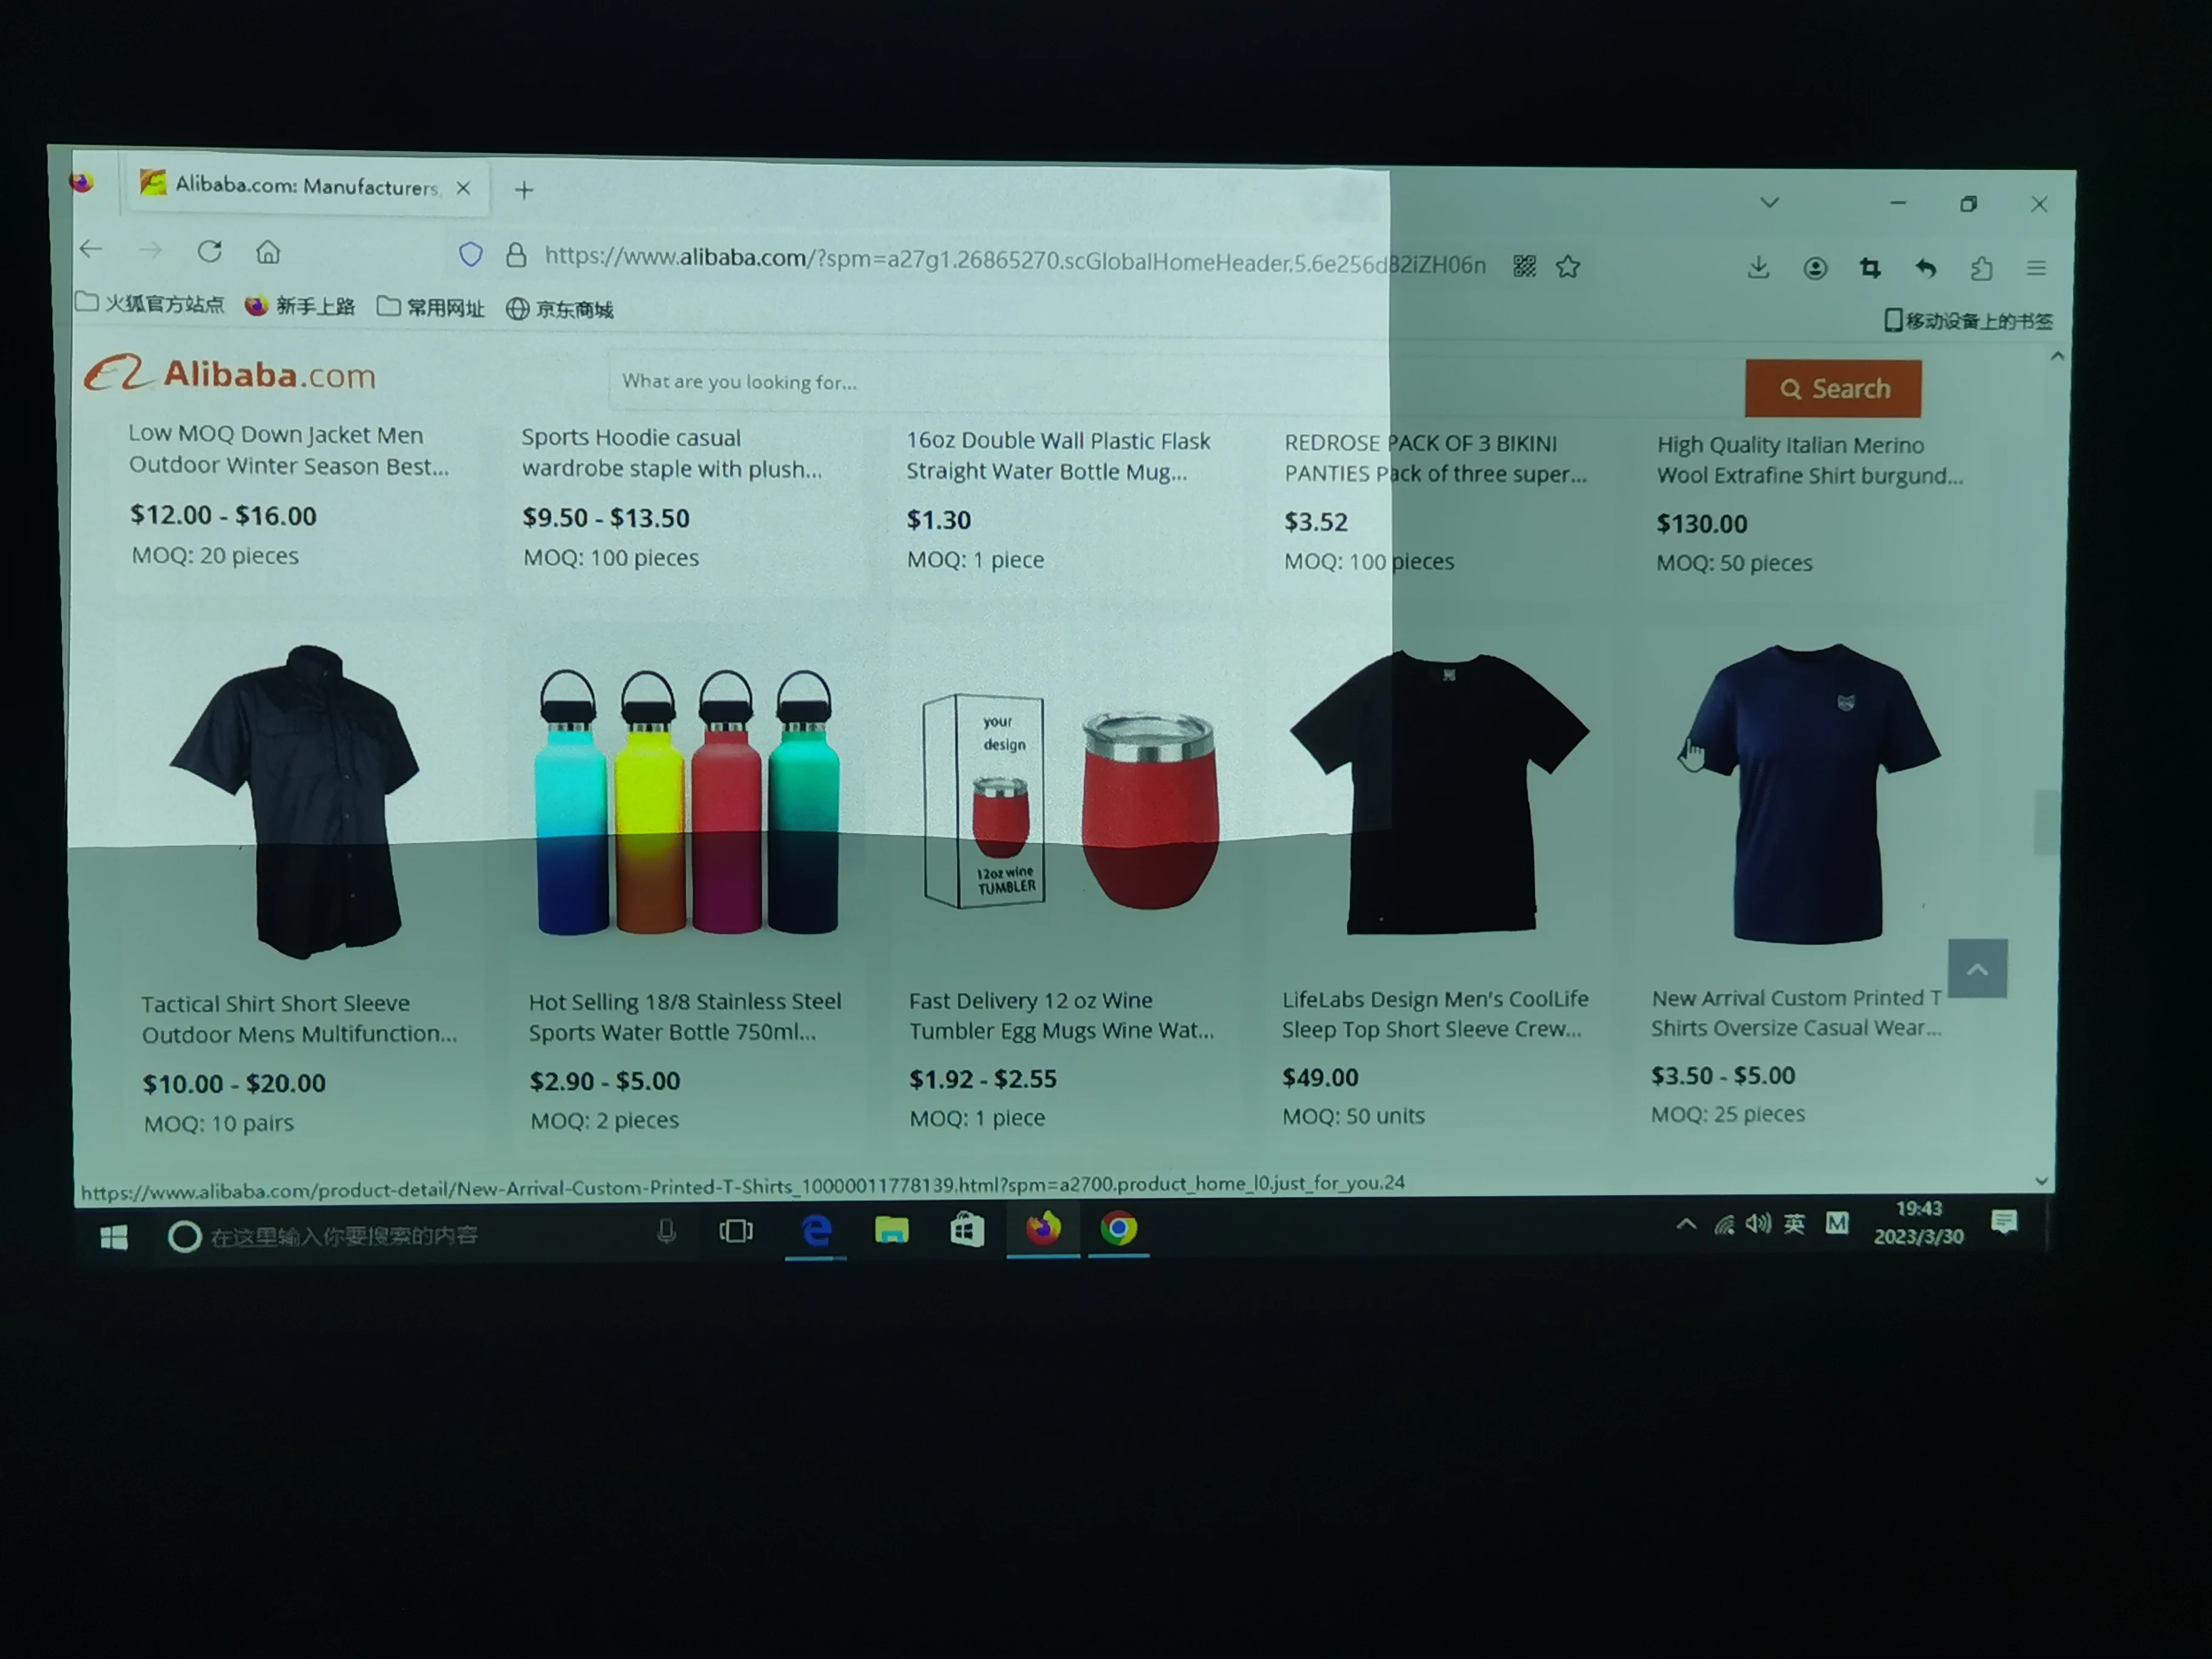Image resolution: width=2212 pixels, height=1659 pixels.
Task: Show hidden system tray icons
Action: [x=1686, y=1224]
